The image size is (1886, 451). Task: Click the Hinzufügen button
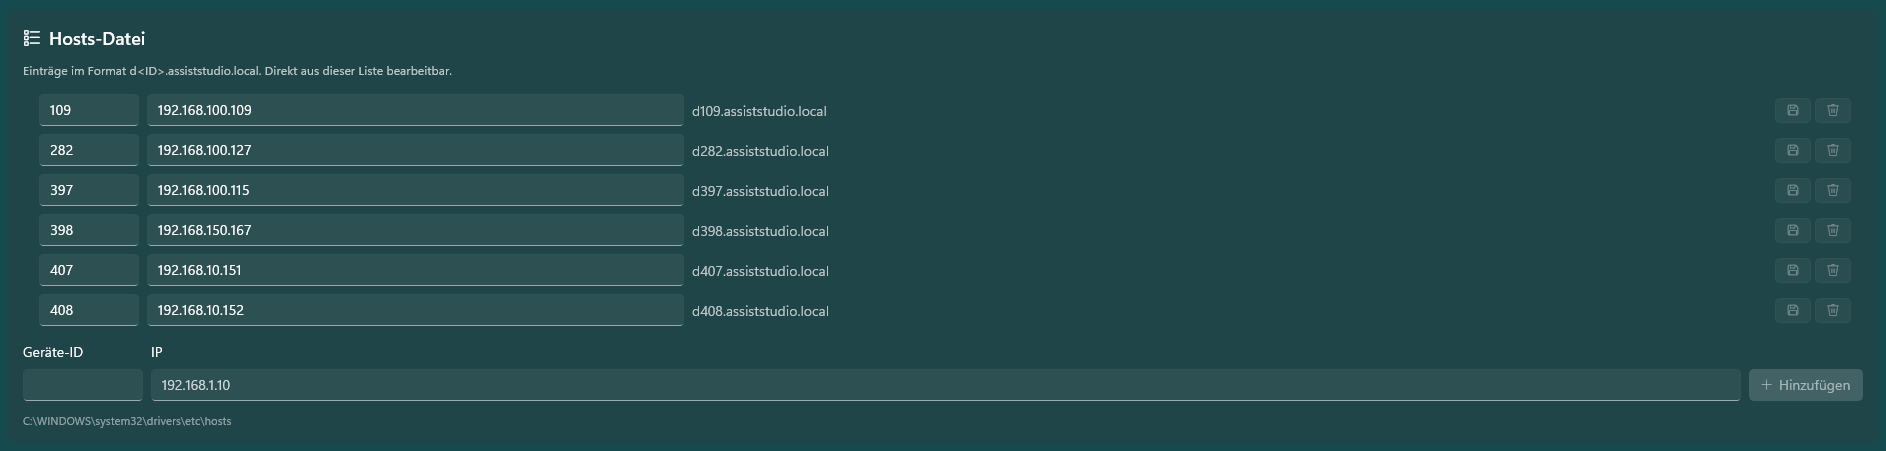[1805, 385]
